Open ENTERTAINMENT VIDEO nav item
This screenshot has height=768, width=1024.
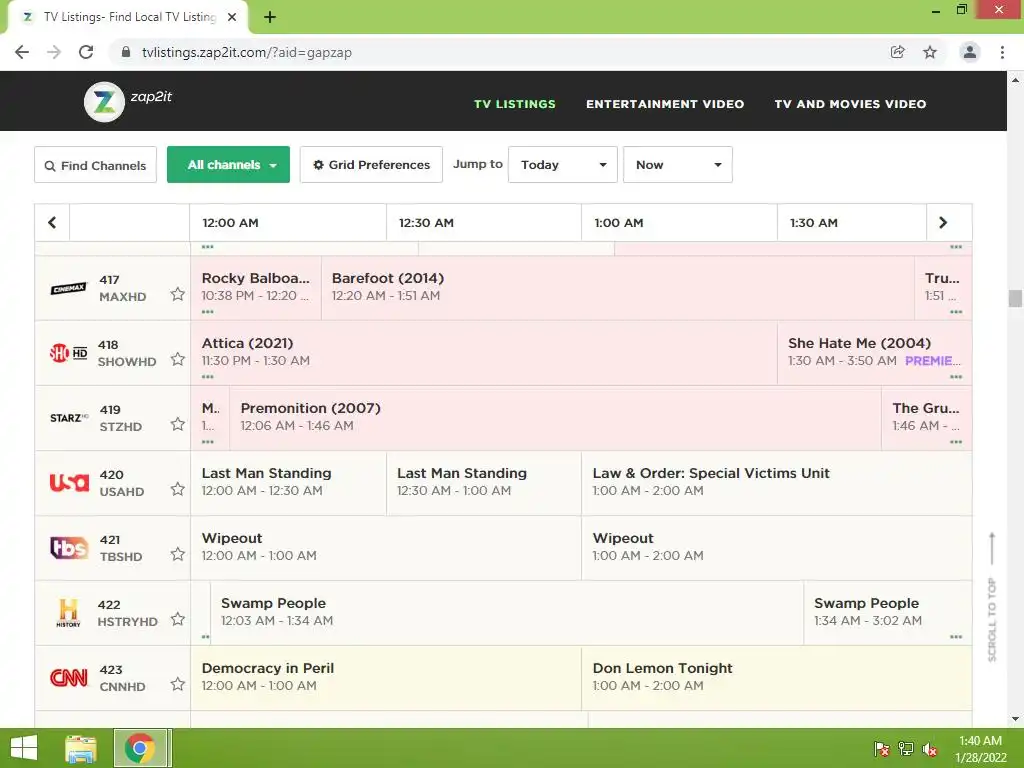pos(665,104)
